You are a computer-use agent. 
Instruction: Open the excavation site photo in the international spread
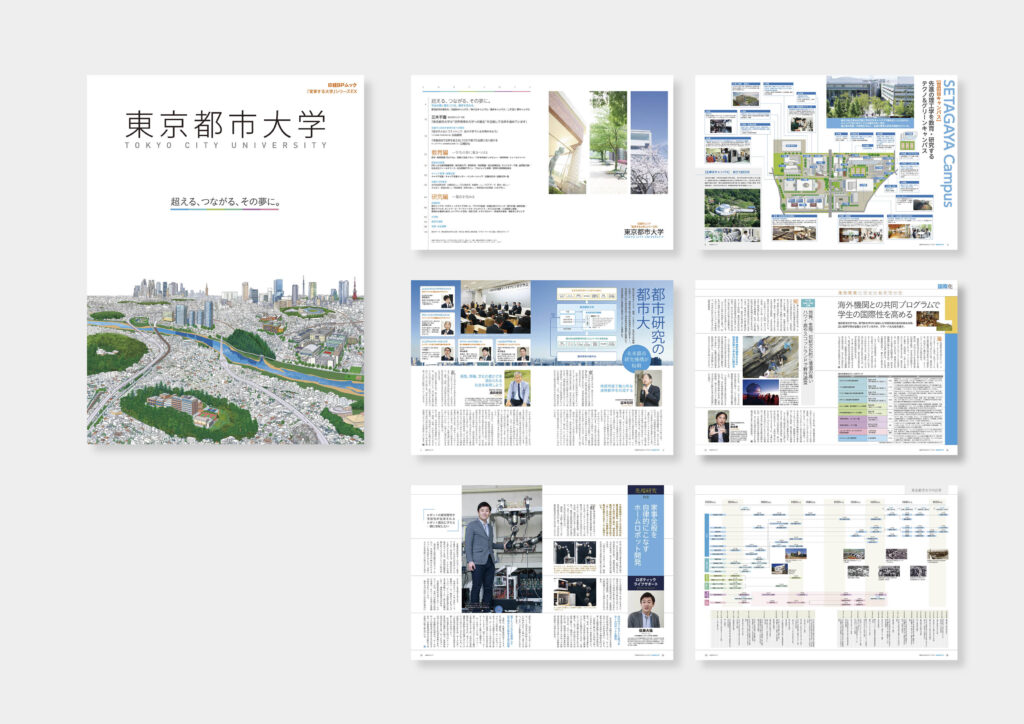coord(771,356)
